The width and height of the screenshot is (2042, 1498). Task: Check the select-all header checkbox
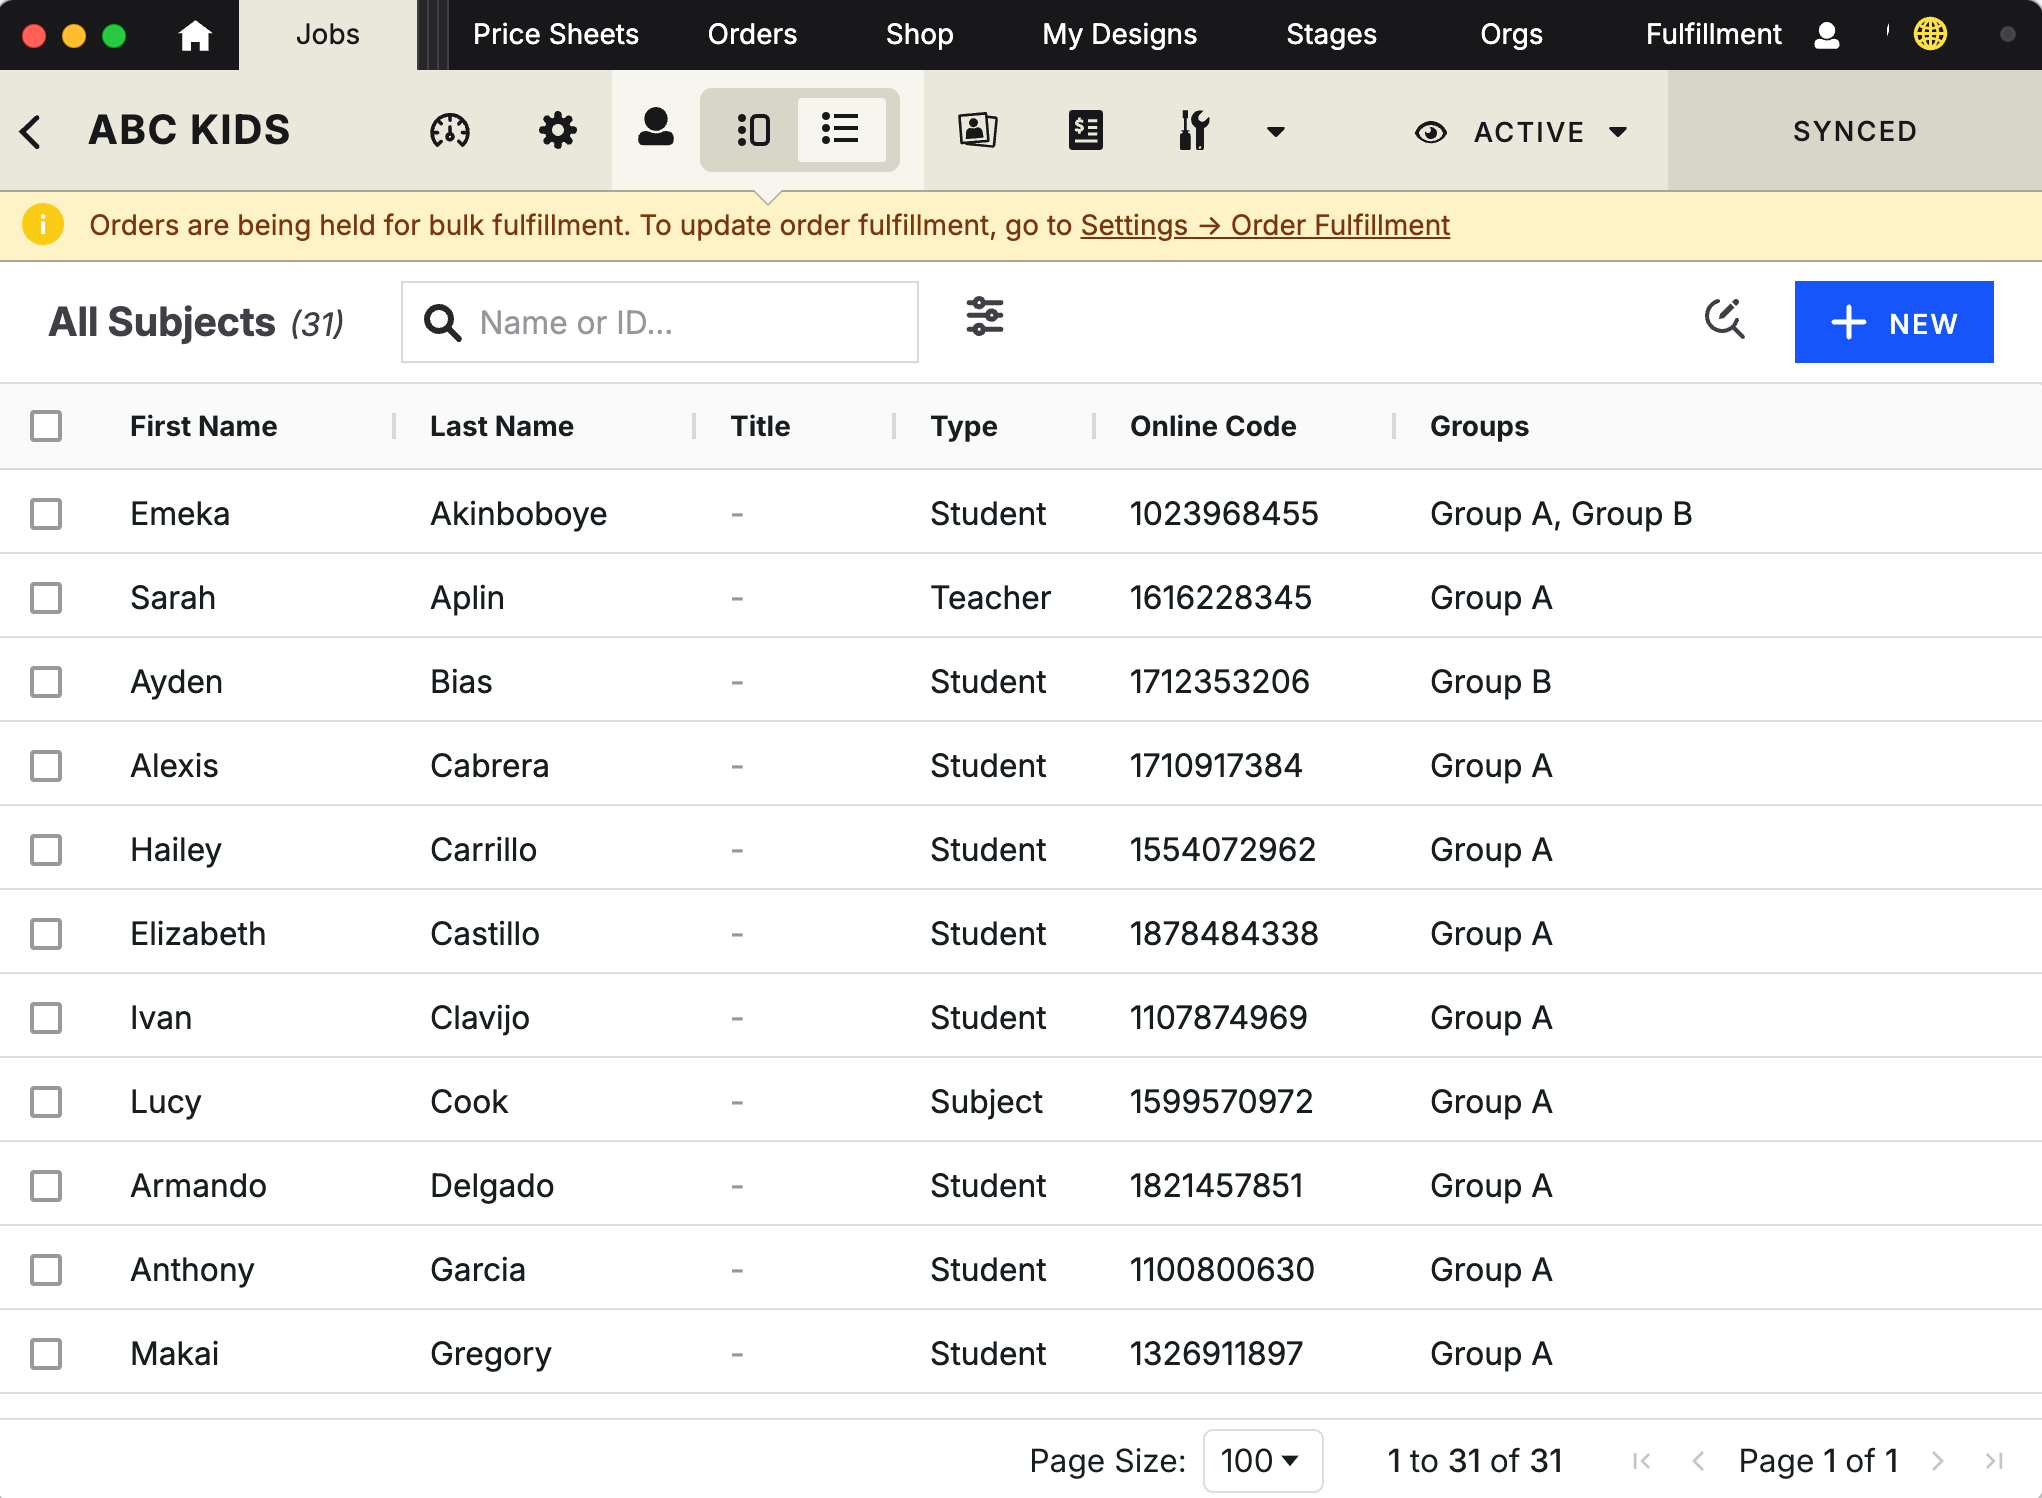46,426
